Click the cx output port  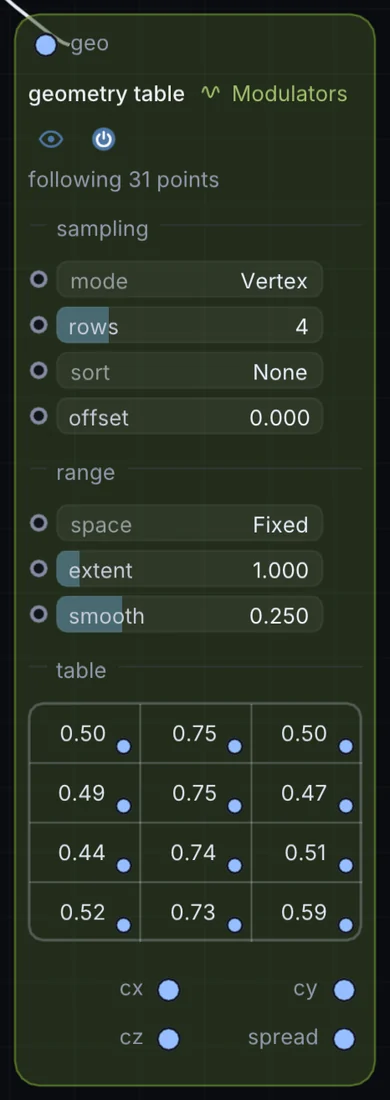[168, 991]
